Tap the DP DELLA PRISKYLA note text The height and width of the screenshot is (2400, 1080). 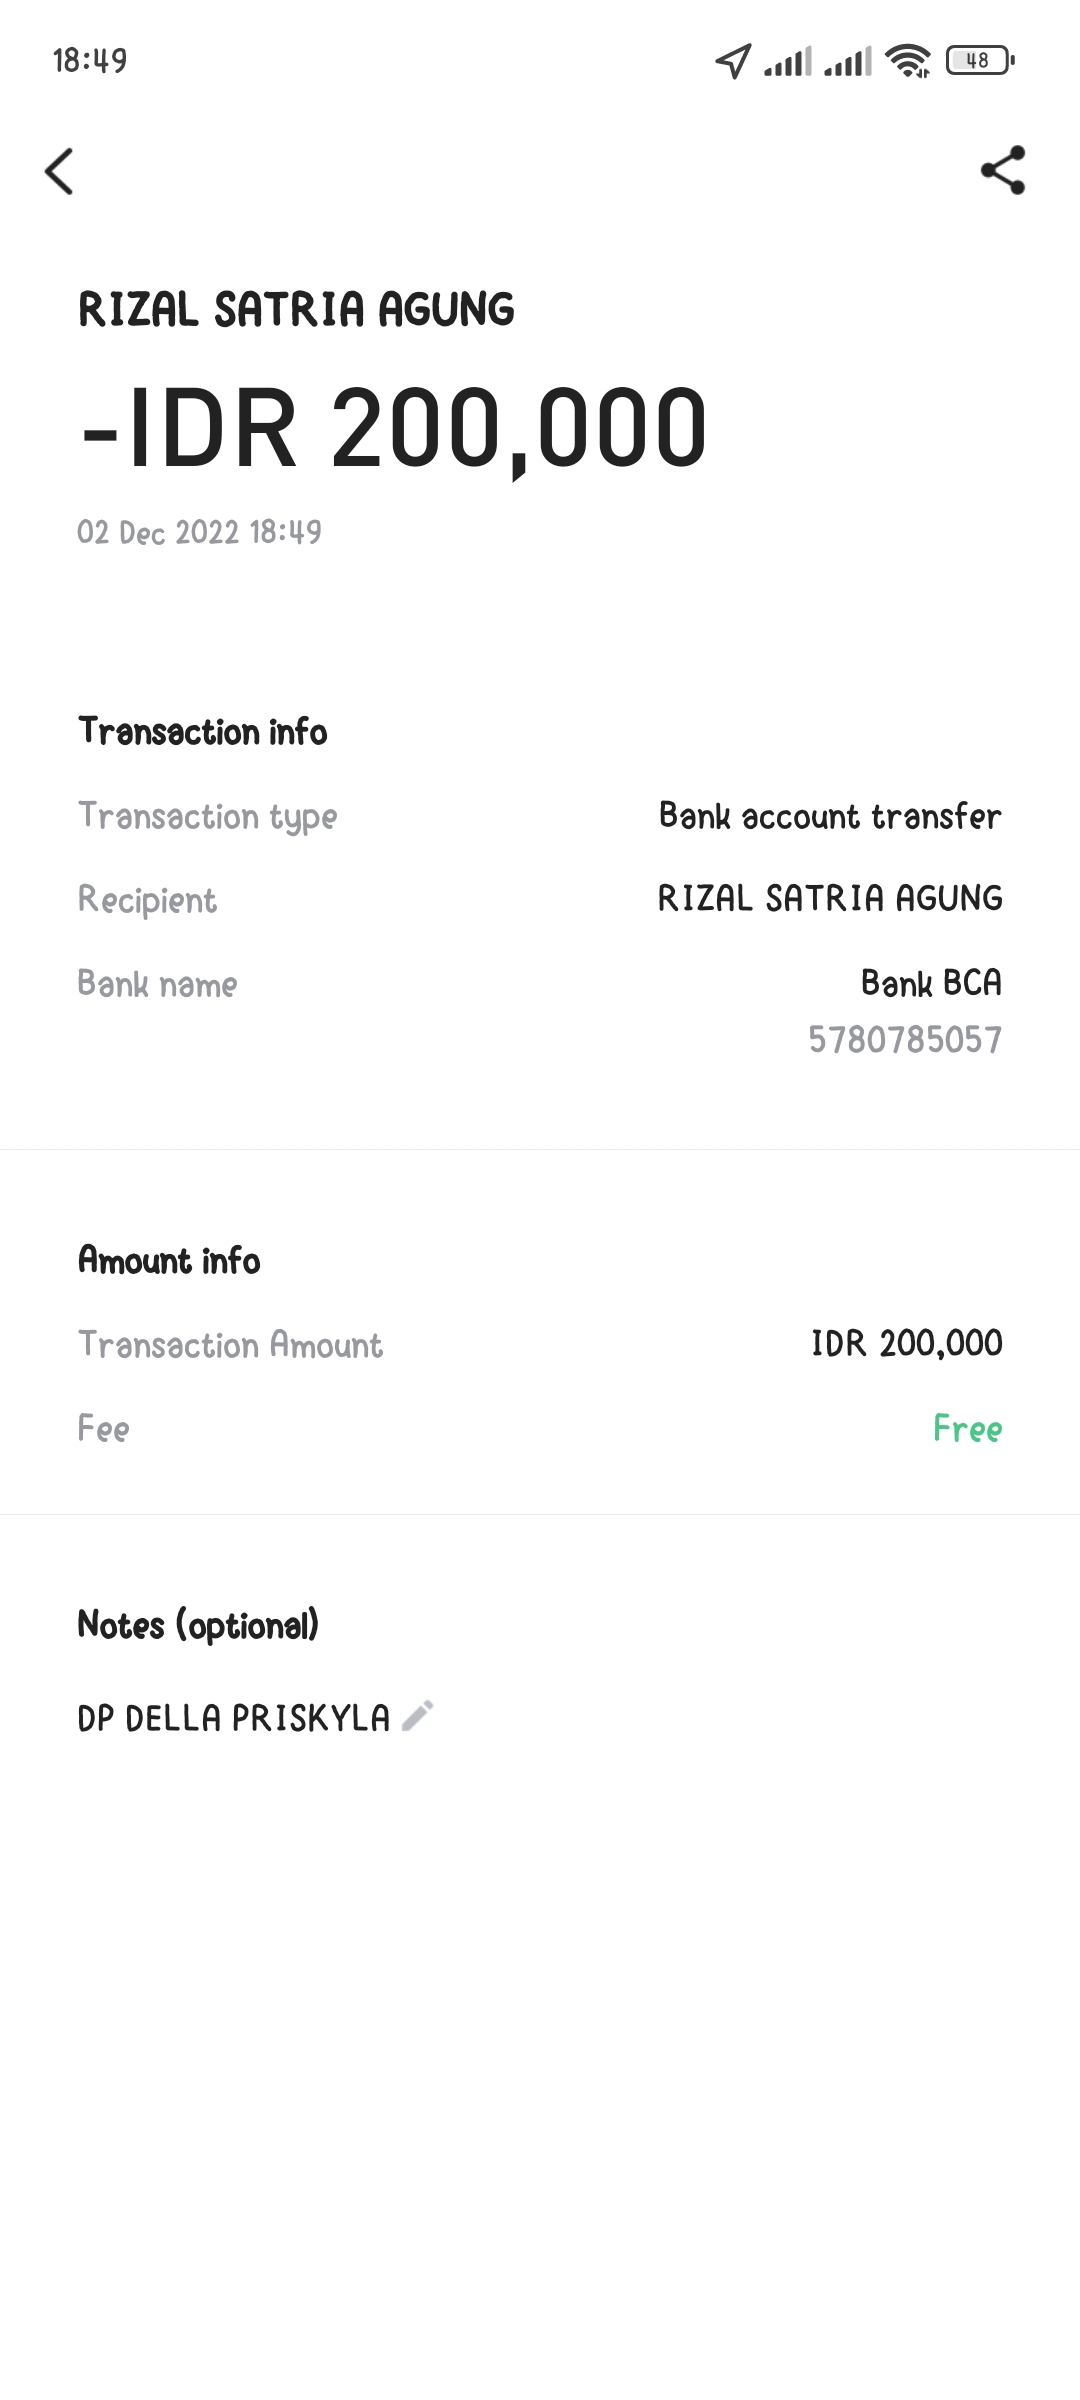point(234,1718)
